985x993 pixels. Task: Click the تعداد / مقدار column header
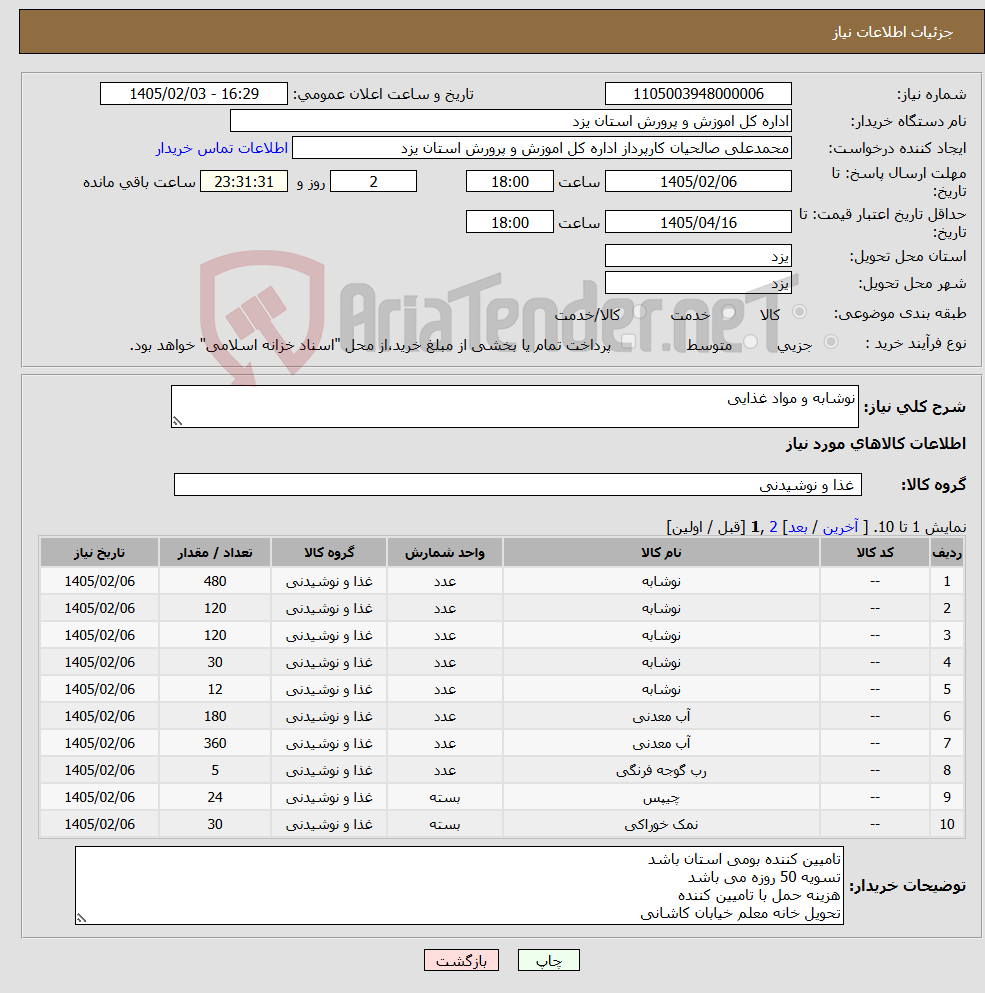(215, 552)
